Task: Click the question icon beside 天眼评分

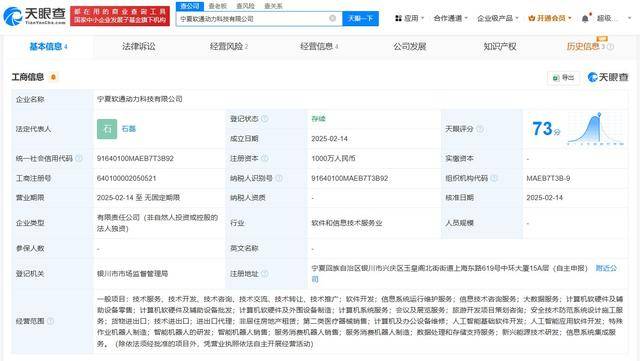Action: click(480, 129)
